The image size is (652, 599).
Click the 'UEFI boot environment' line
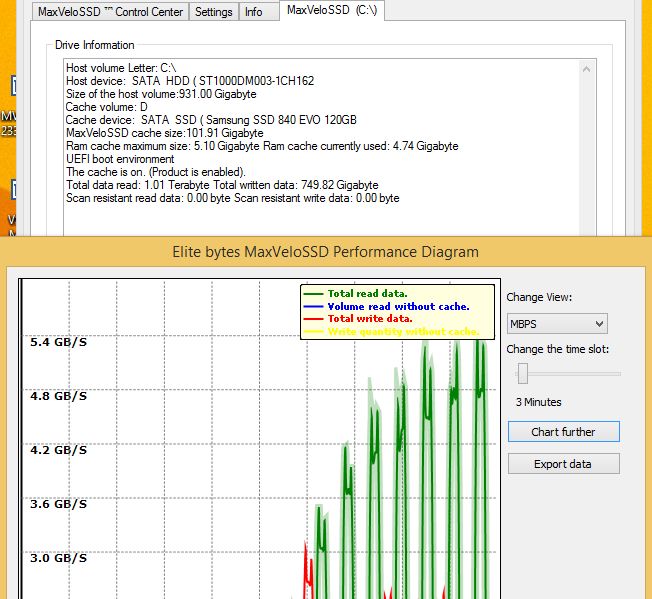(x=120, y=159)
